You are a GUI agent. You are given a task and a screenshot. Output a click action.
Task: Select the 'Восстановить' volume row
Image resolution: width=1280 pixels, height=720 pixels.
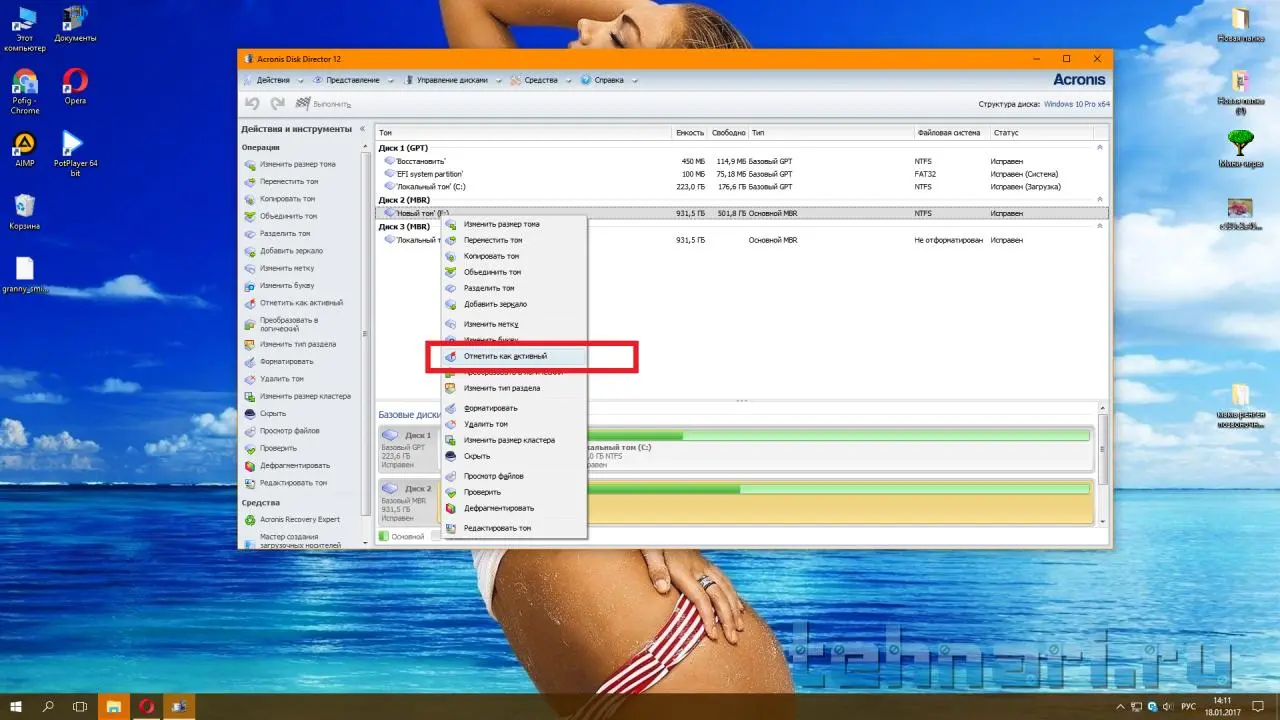pos(741,161)
